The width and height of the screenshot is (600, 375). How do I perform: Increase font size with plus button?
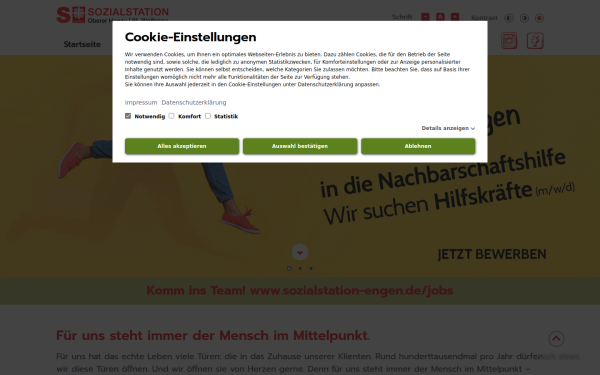[x=455, y=17]
